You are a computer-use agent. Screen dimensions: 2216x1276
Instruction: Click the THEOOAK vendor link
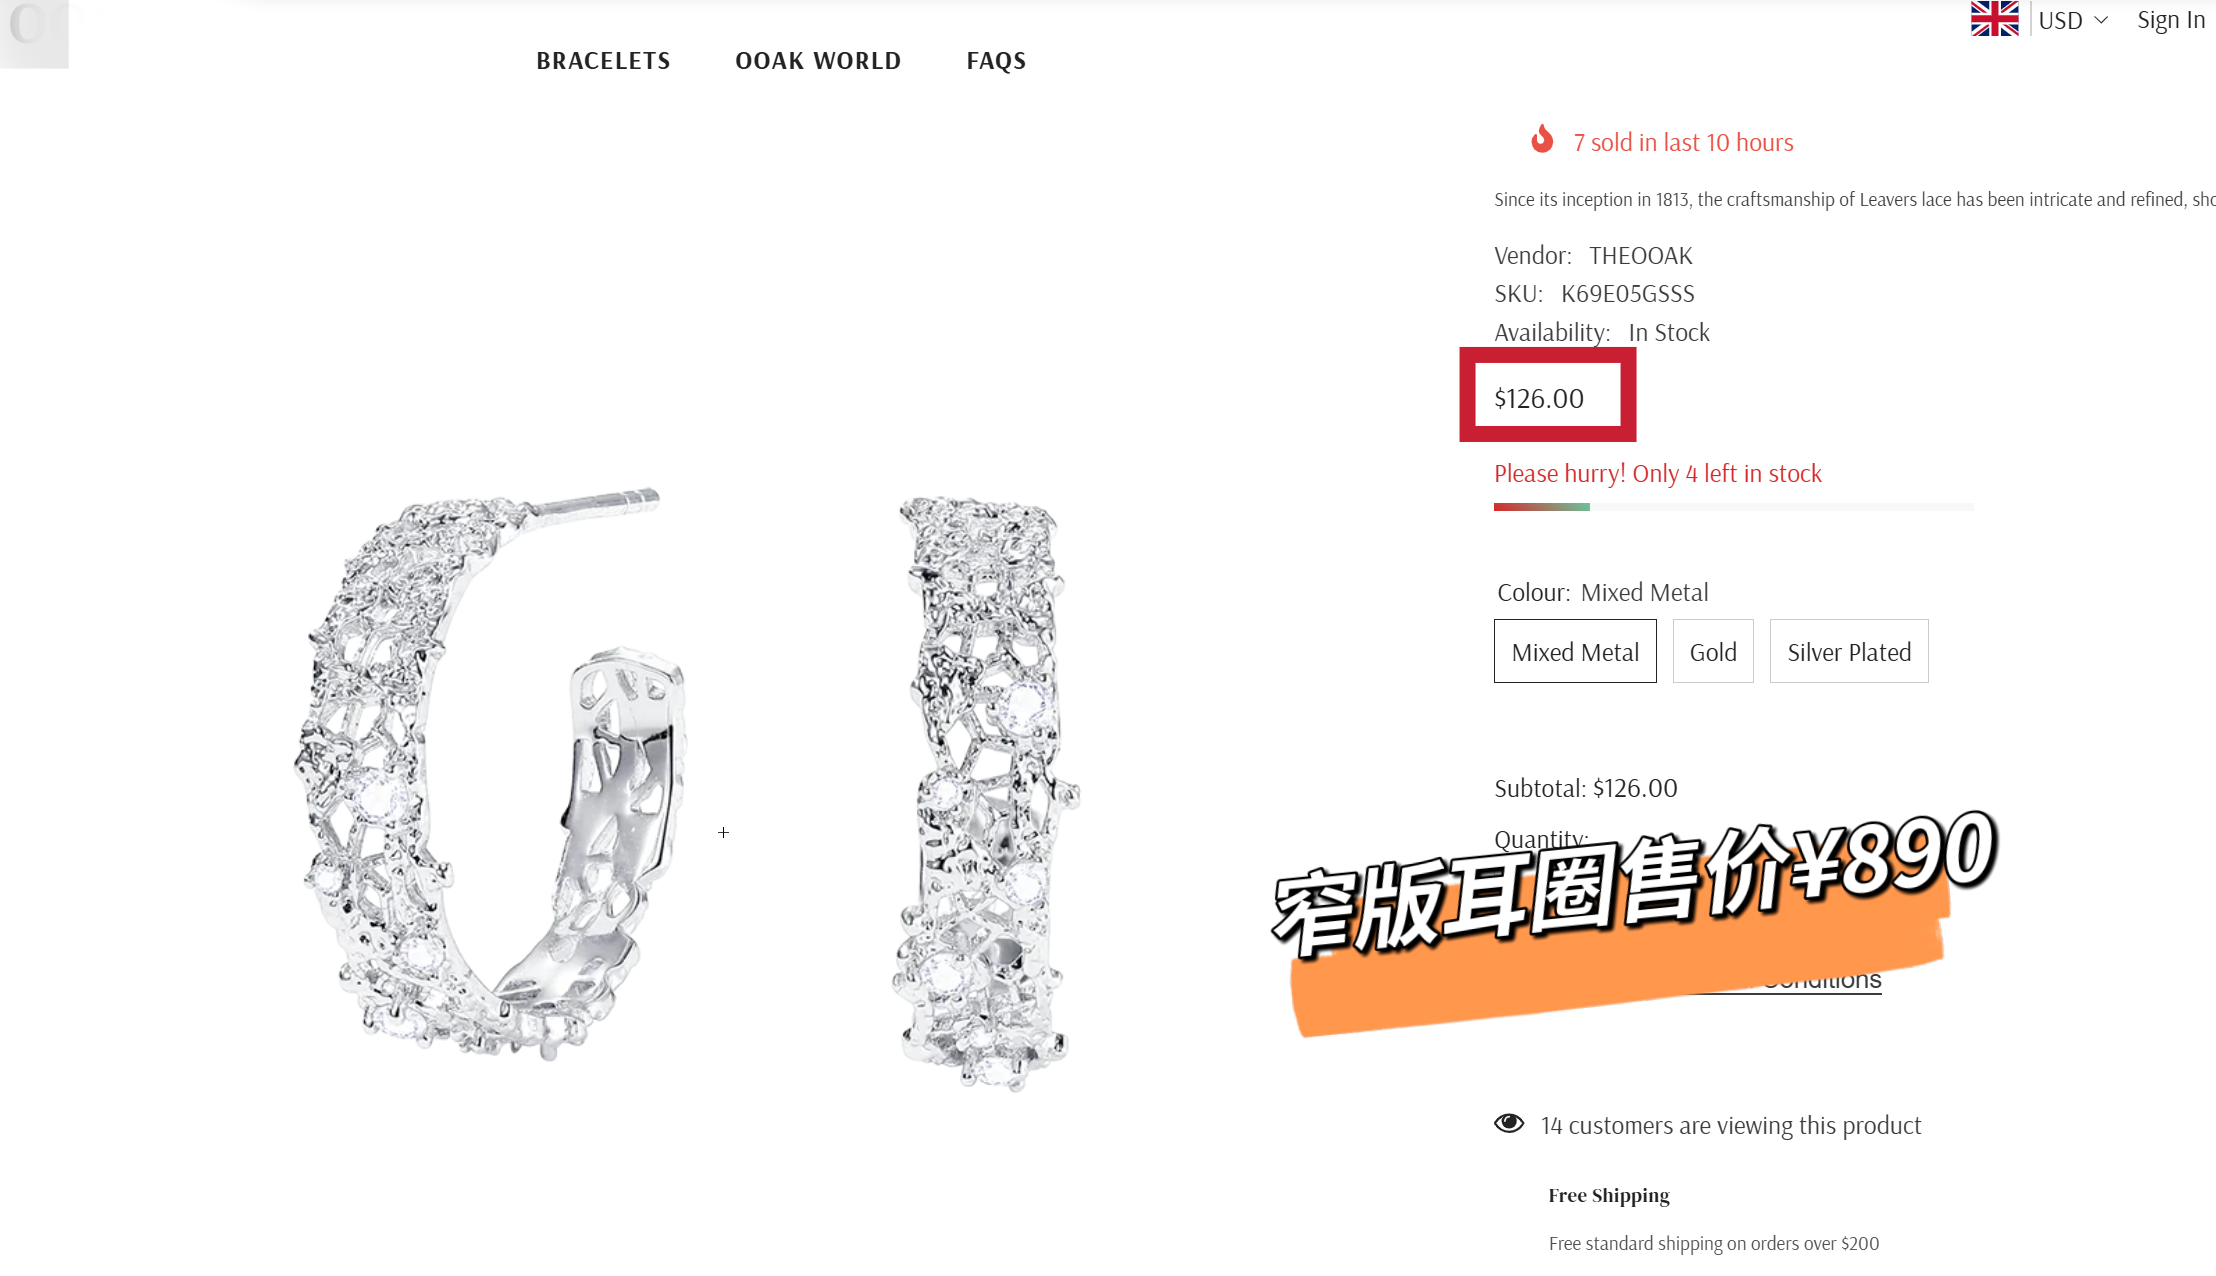(1641, 256)
